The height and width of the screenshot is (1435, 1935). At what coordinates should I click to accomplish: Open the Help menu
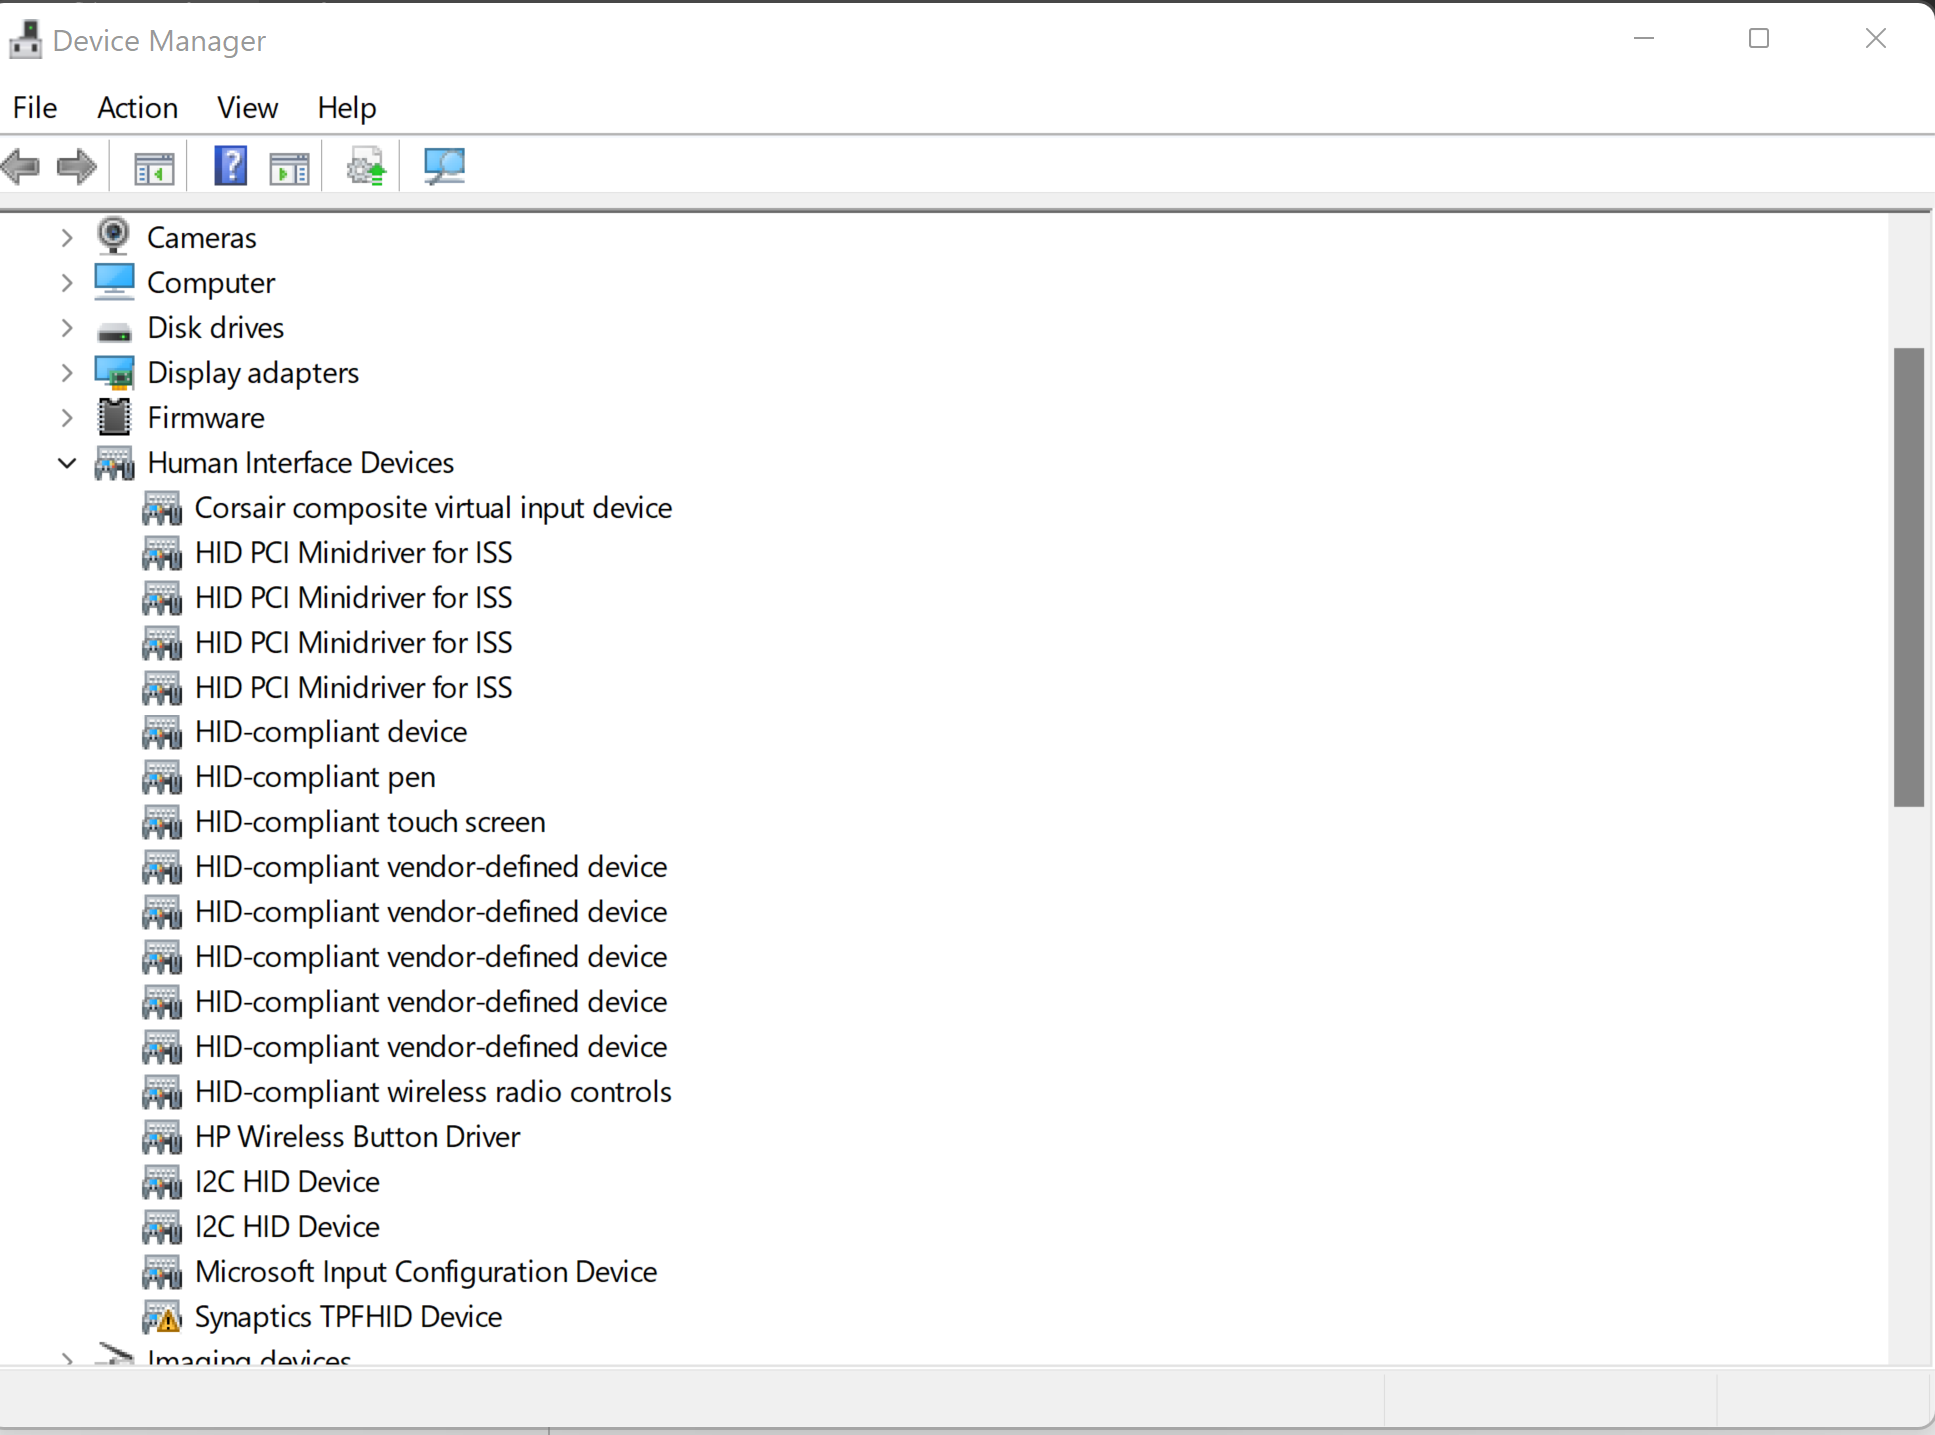click(346, 107)
